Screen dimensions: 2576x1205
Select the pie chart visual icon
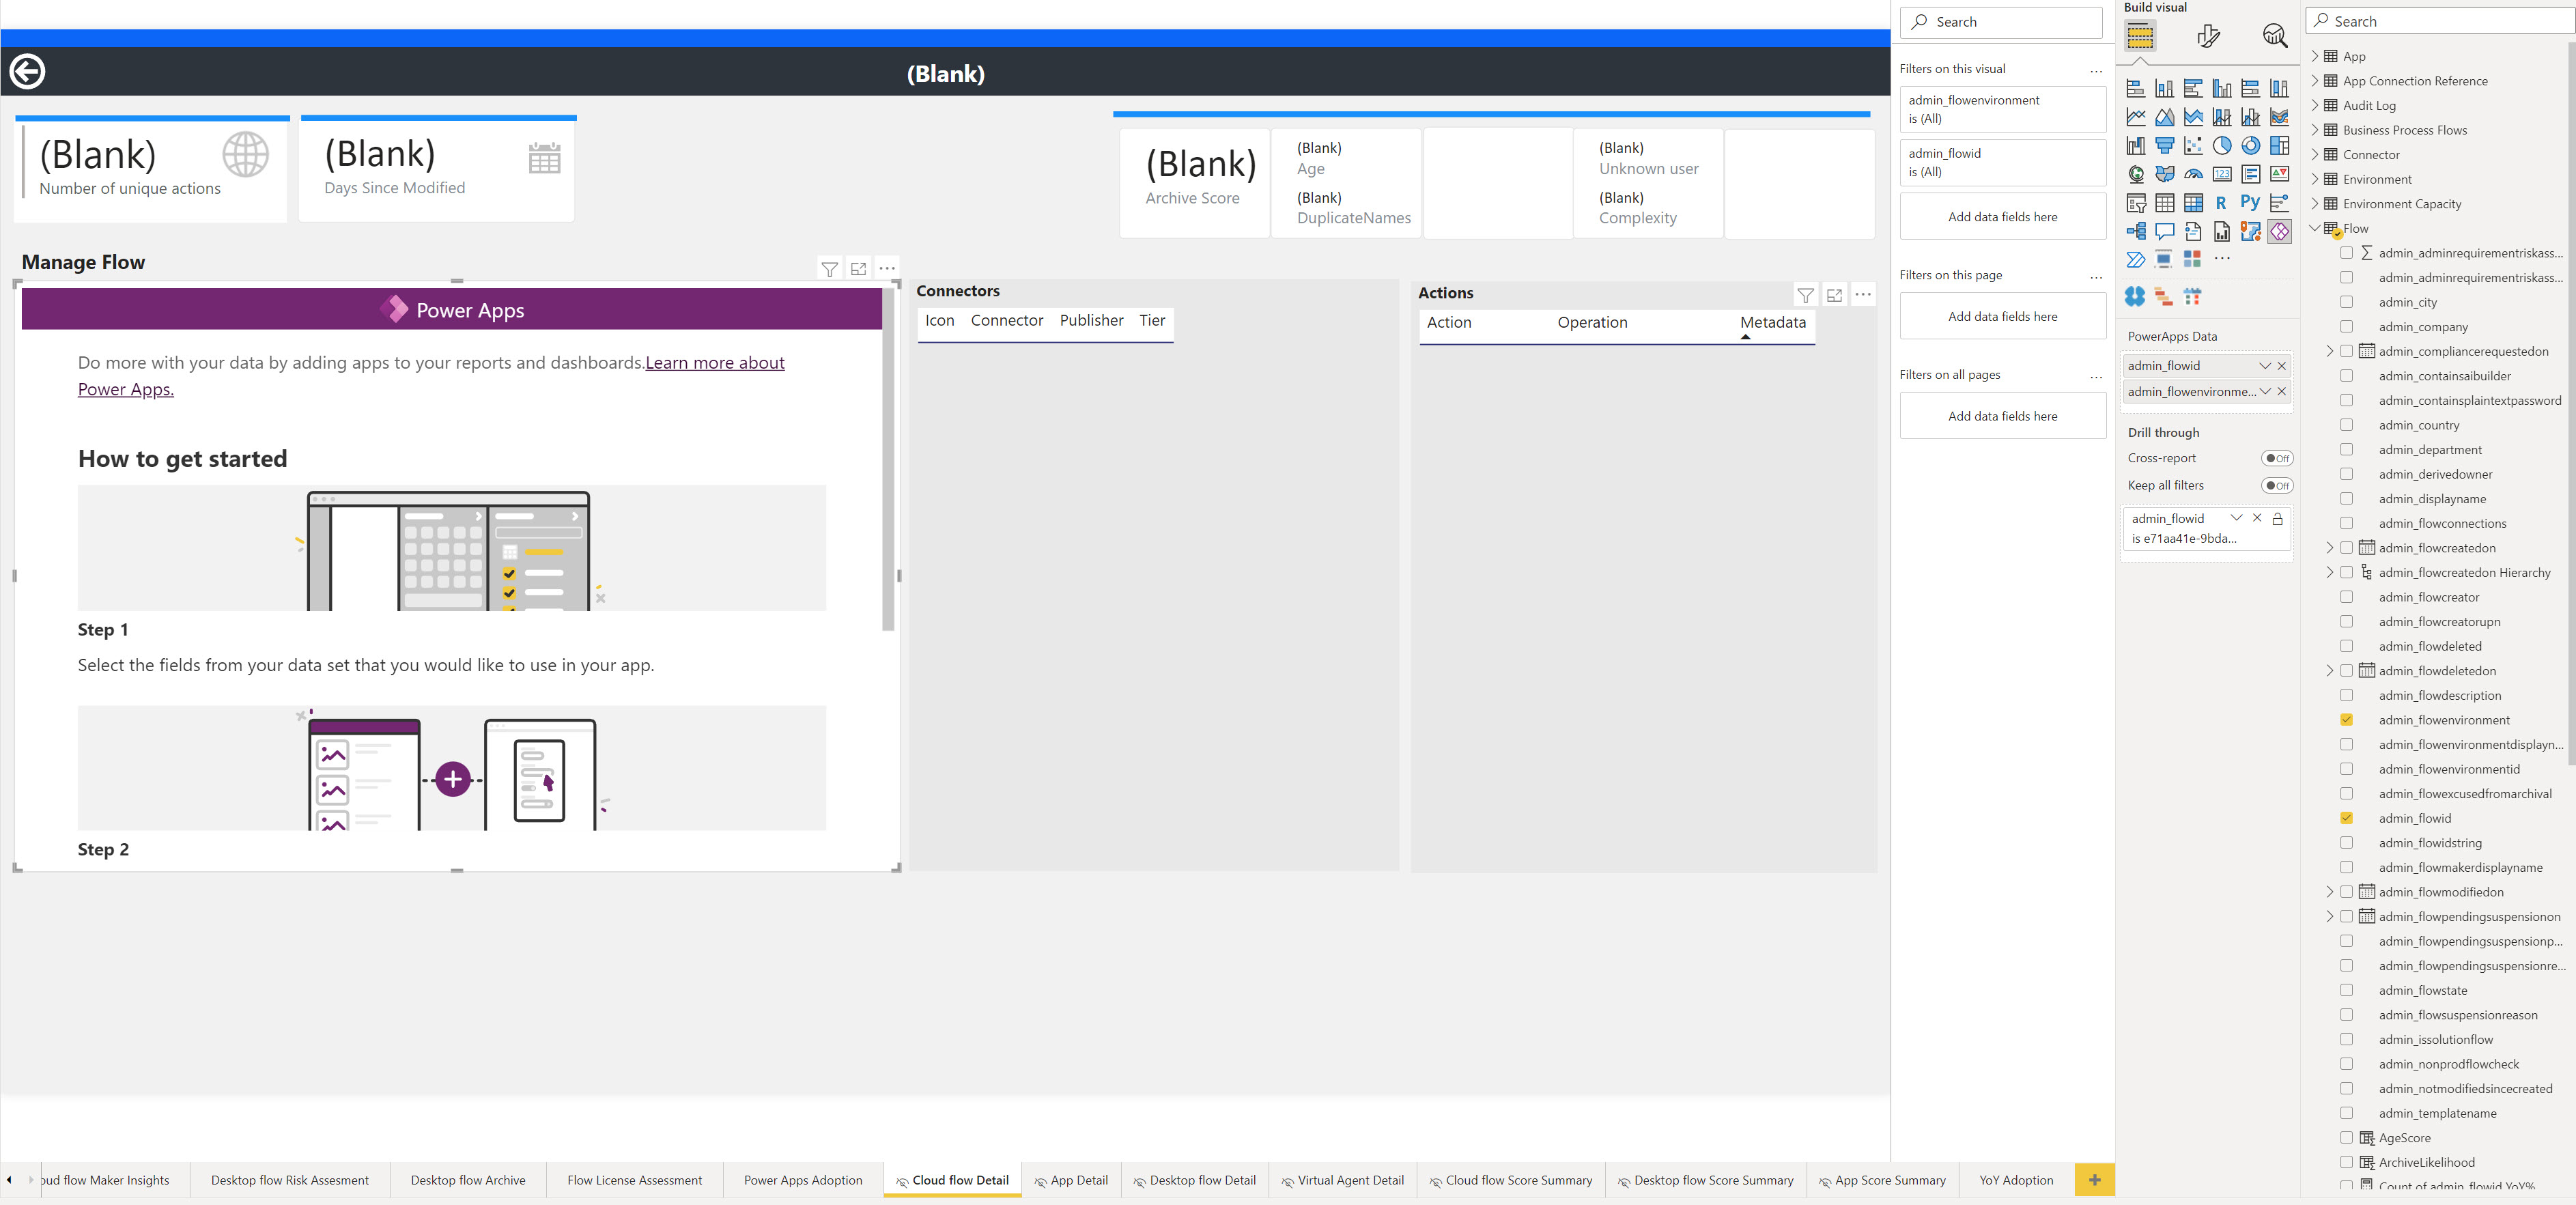(x=2223, y=146)
